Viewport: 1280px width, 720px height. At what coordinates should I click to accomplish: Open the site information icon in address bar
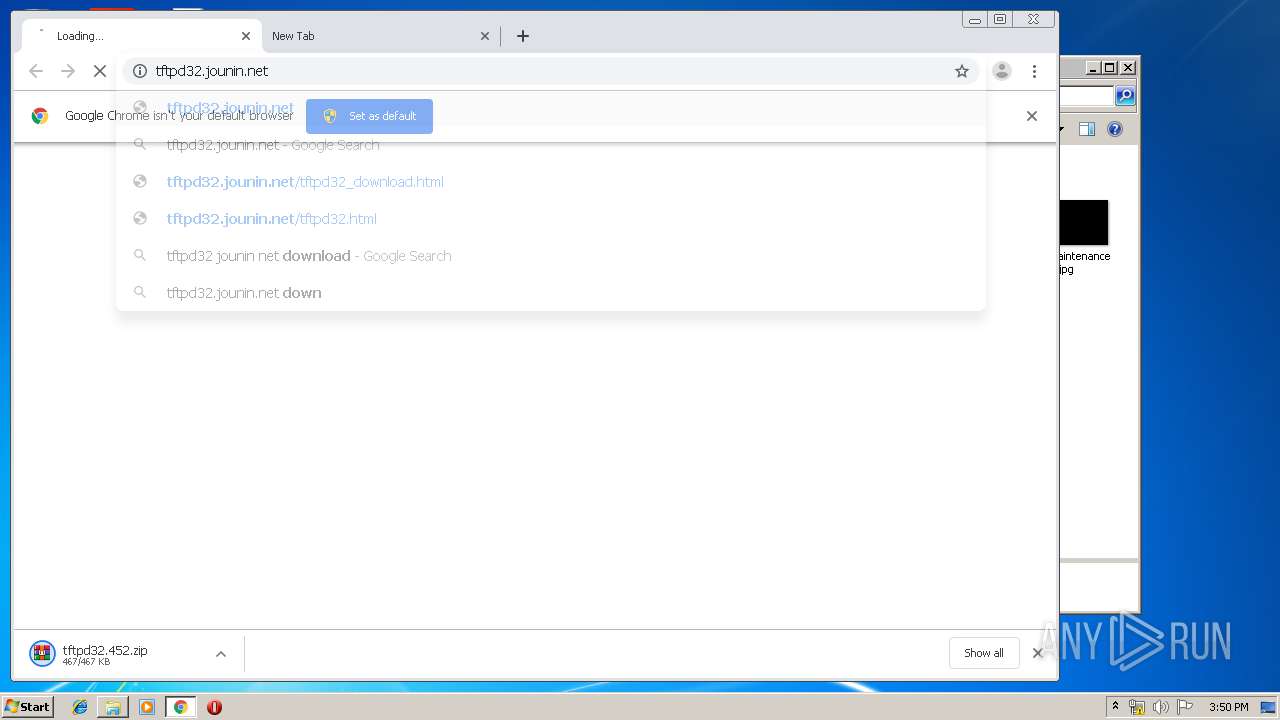pyautogui.click(x=140, y=71)
